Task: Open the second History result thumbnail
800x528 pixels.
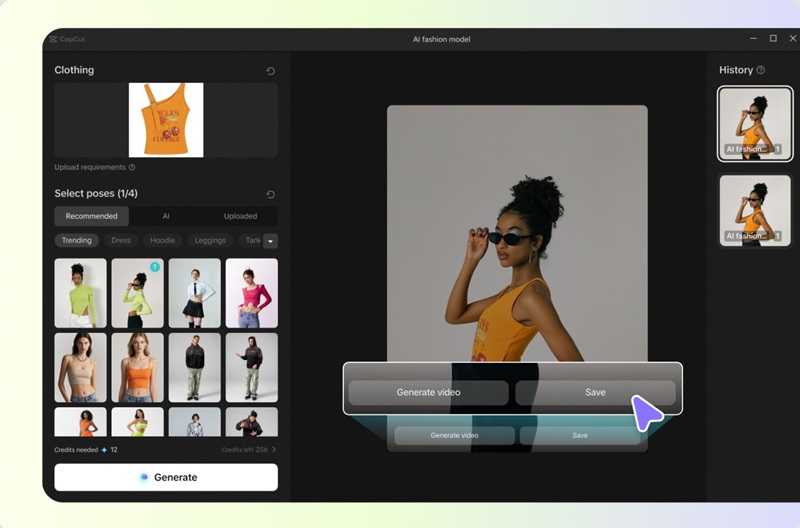Action: click(x=755, y=211)
